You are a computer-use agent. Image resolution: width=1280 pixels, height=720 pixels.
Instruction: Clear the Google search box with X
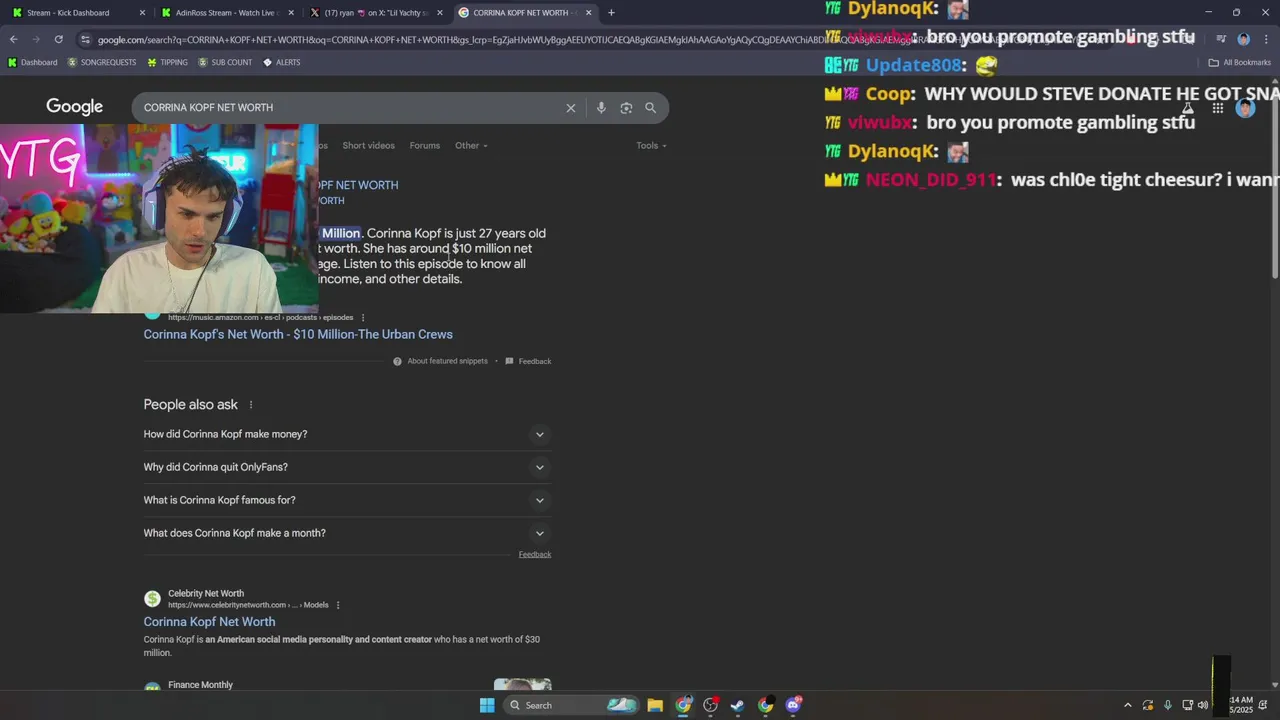(x=571, y=108)
